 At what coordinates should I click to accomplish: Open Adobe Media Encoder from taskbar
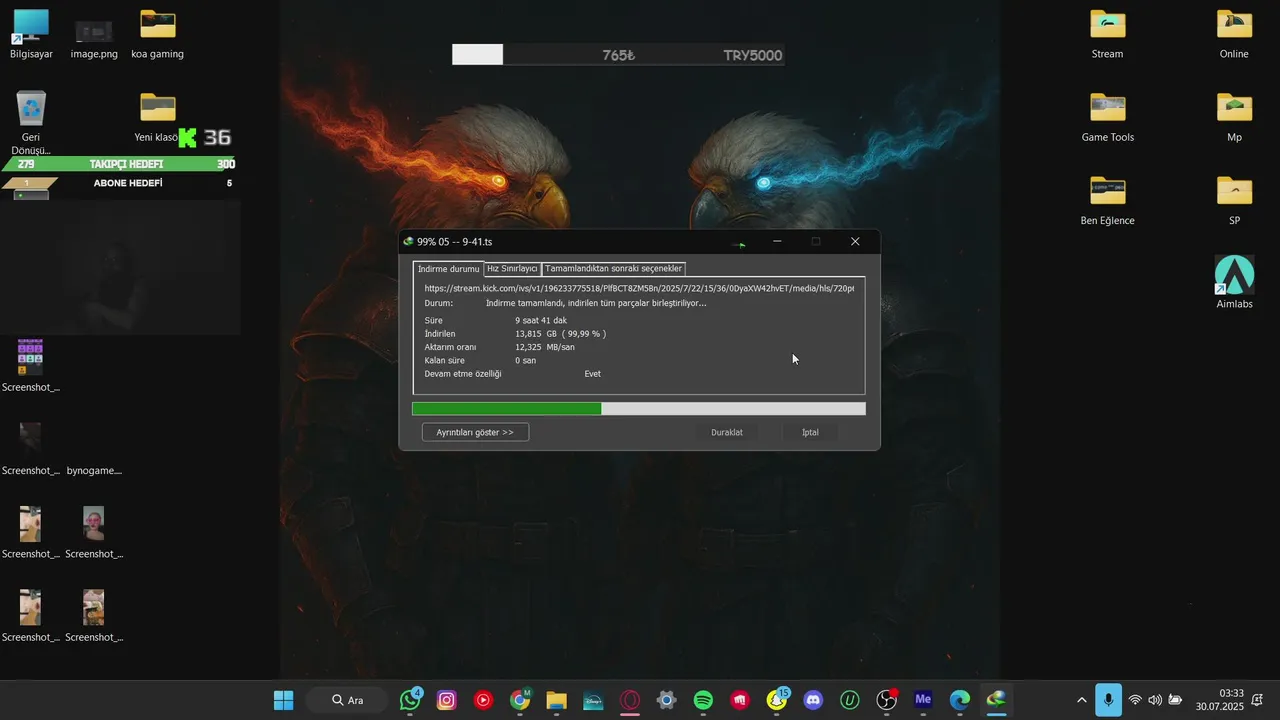[x=923, y=700]
